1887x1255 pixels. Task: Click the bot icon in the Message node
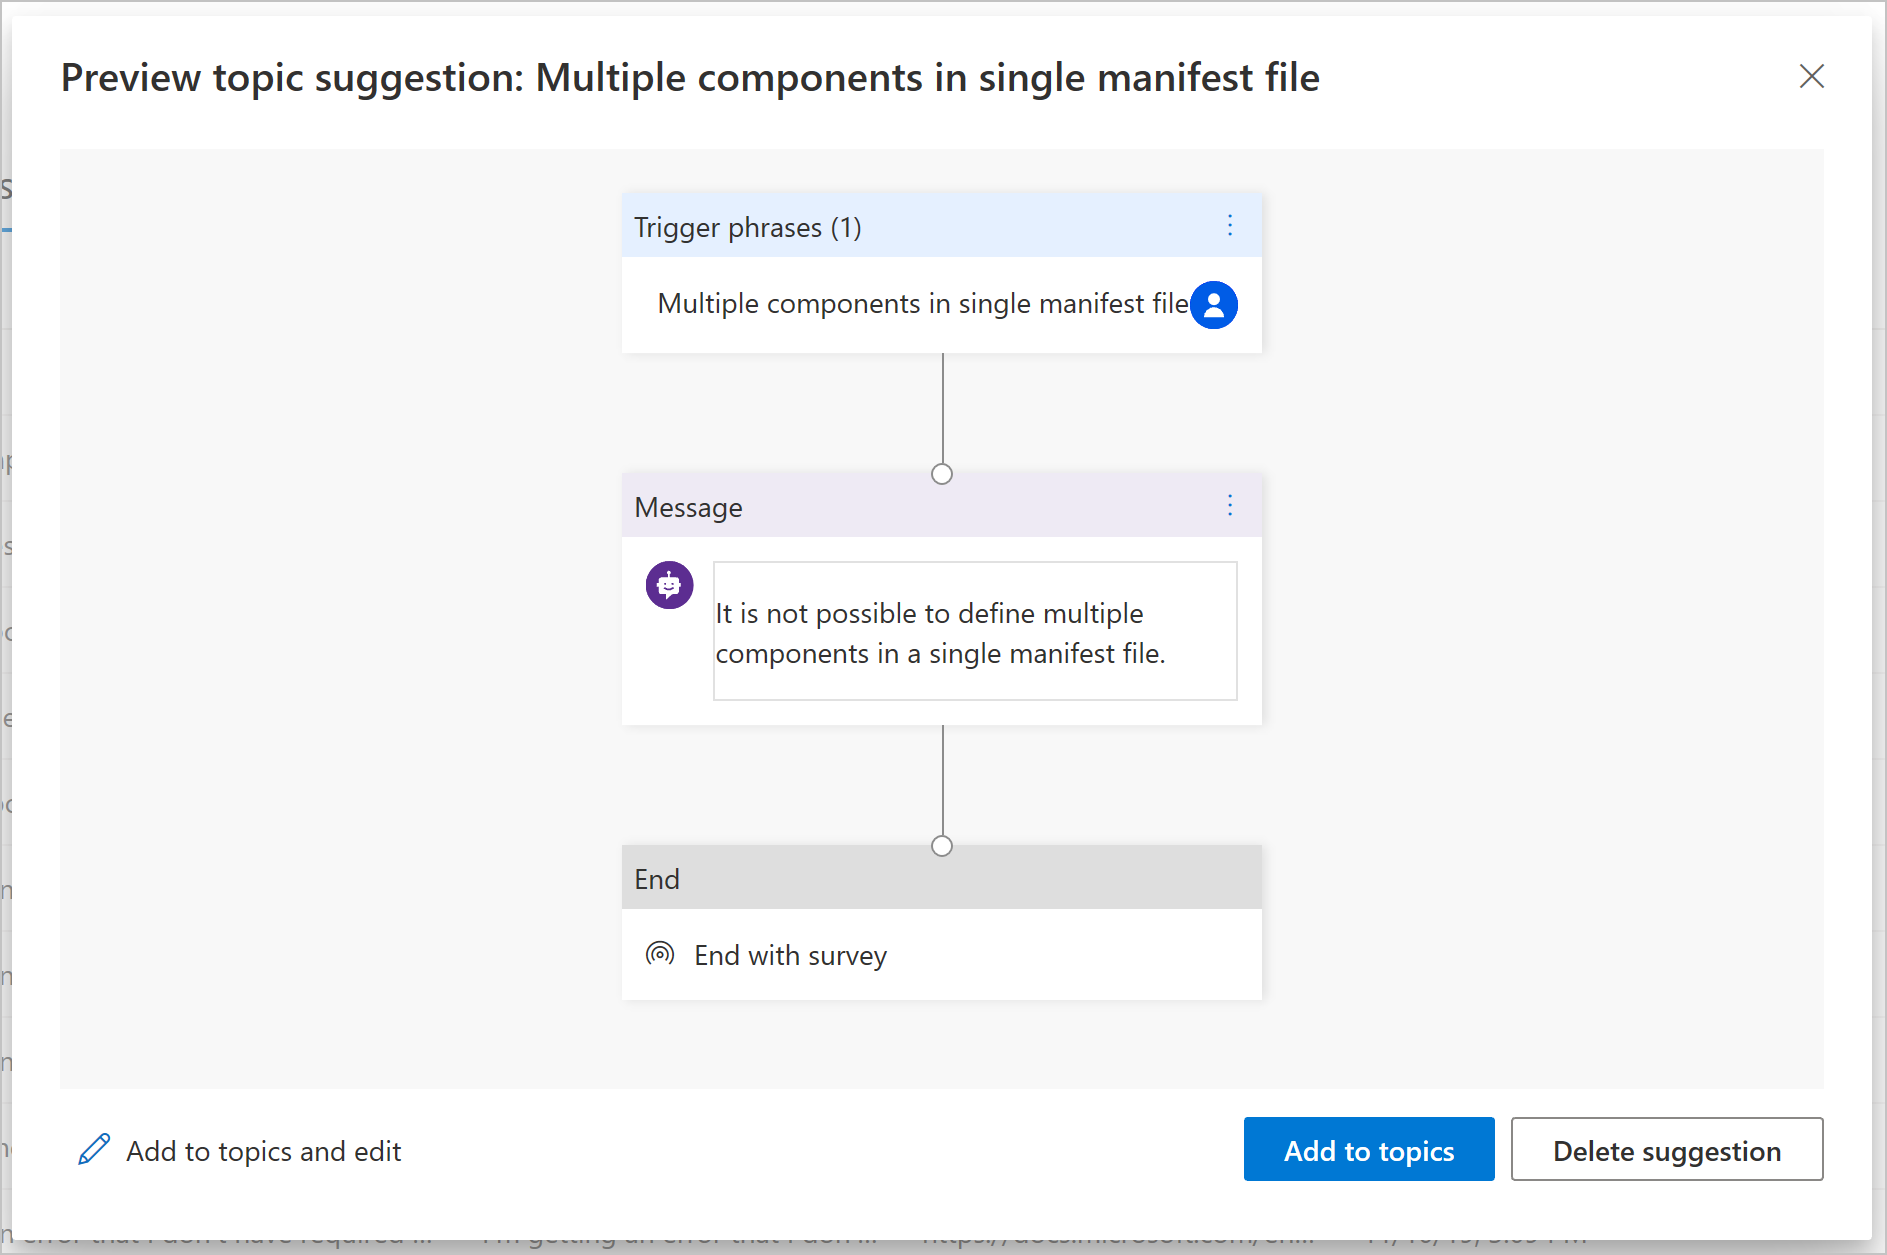669,585
